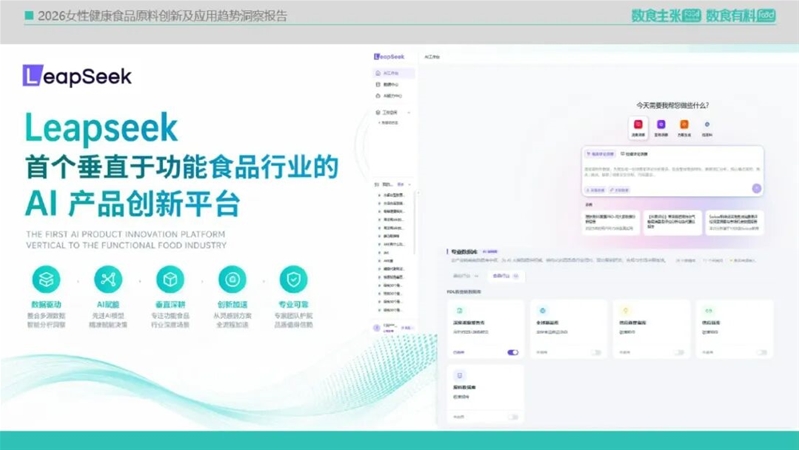Click the purple LeapSeek logo on the slide
Viewport: 799px width, 450px height.
pos(77,76)
